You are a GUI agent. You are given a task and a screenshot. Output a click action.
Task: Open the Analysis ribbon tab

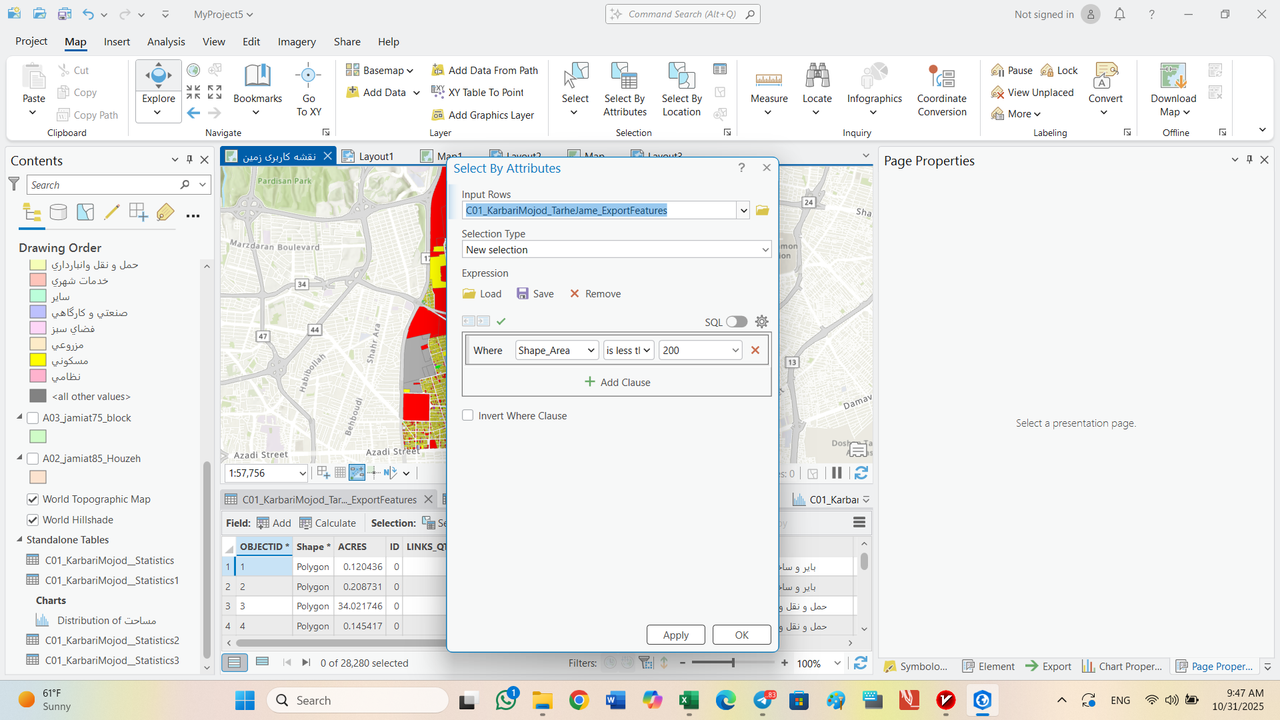(x=166, y=42)
